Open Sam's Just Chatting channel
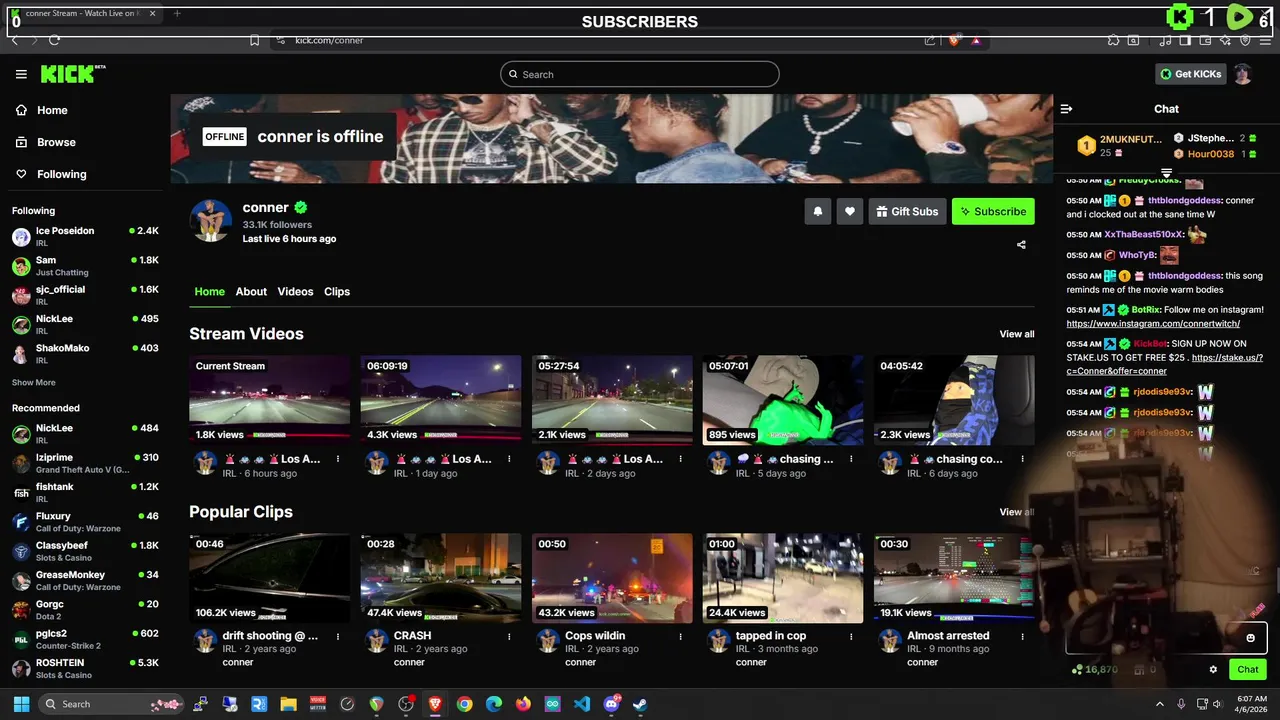This screenshot has width=1280, height=720. tap(85, 266)
